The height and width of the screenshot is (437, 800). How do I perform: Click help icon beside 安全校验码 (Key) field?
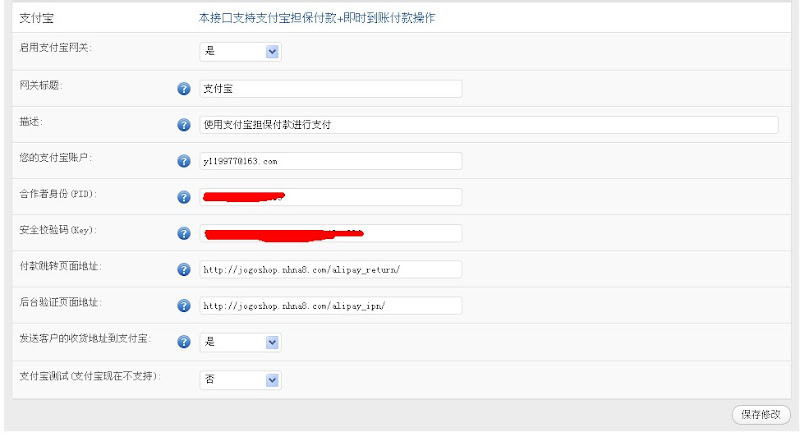184,234
